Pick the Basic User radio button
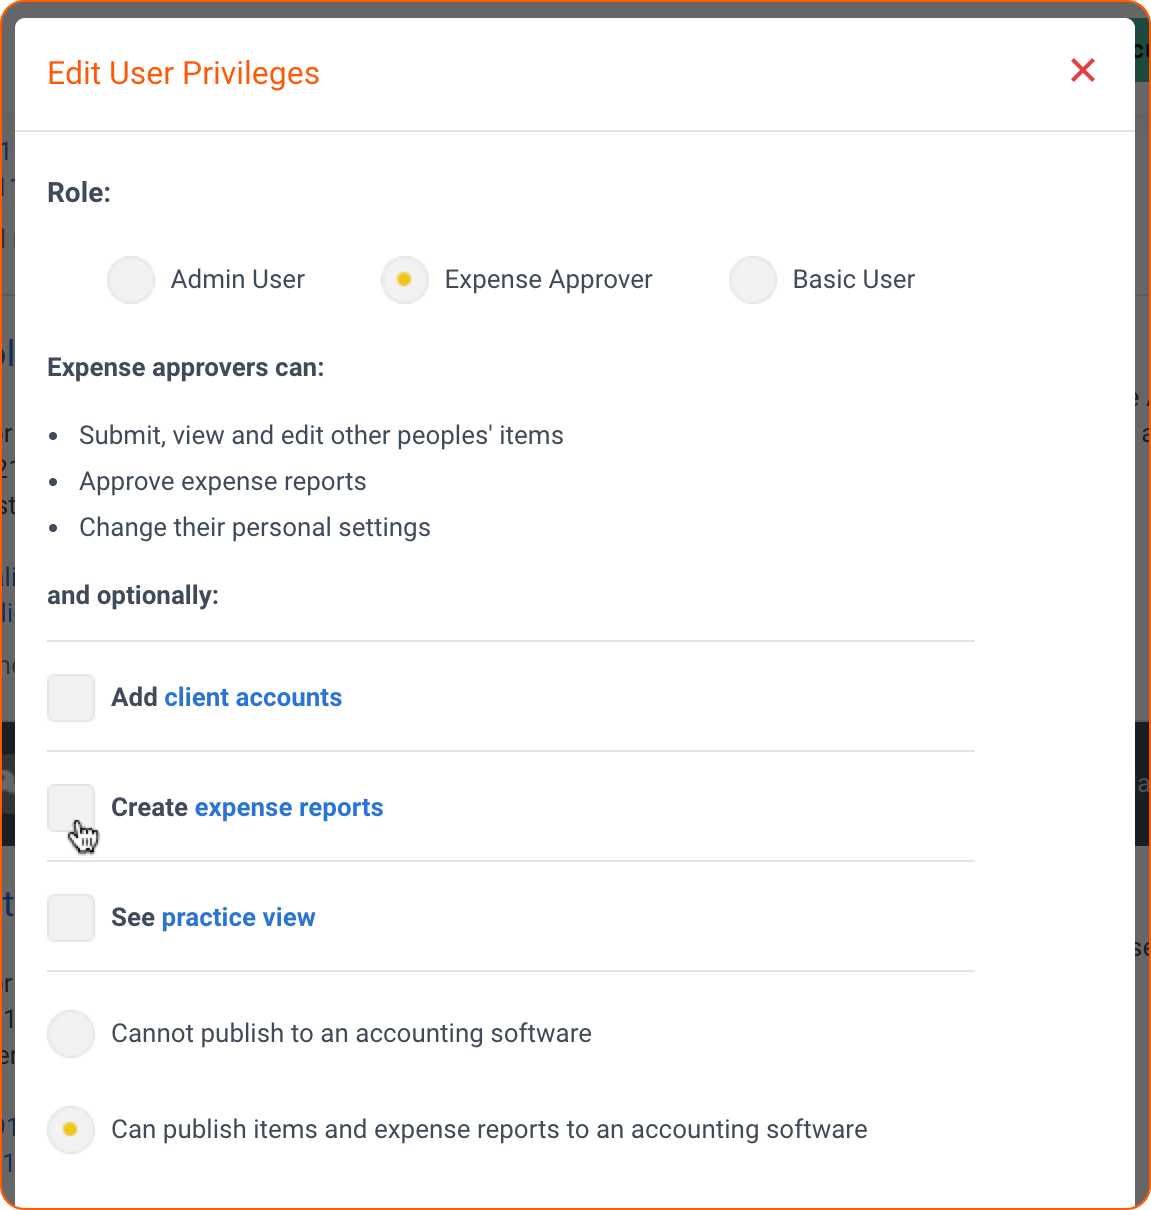This screenshot has width=1151, height=1210. [x=753, y=280]
